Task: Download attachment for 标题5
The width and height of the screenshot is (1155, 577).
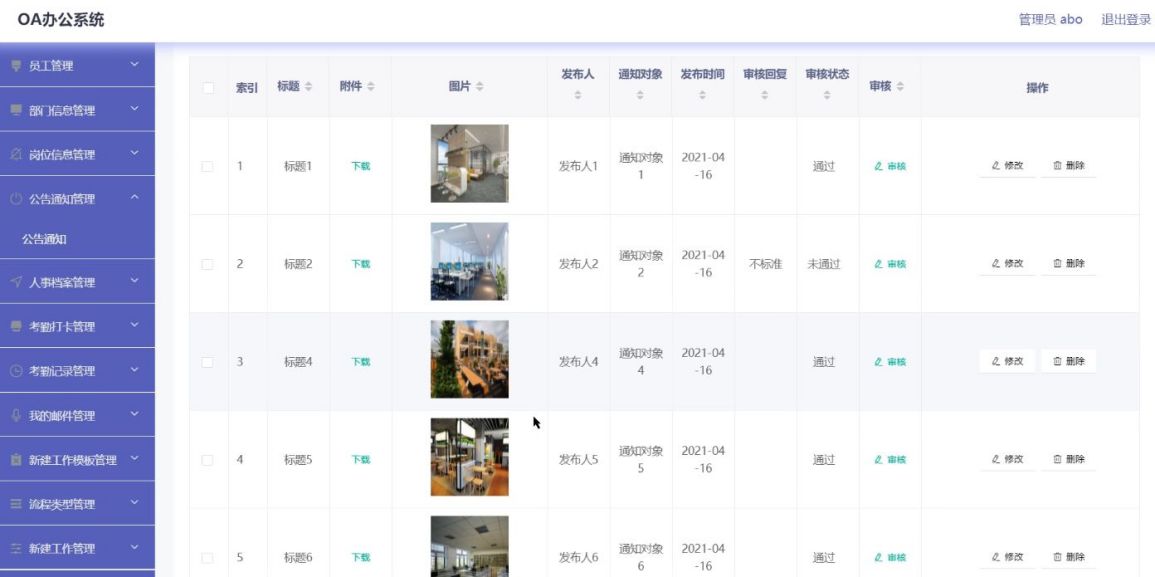Action: click(x=360, y=460)
